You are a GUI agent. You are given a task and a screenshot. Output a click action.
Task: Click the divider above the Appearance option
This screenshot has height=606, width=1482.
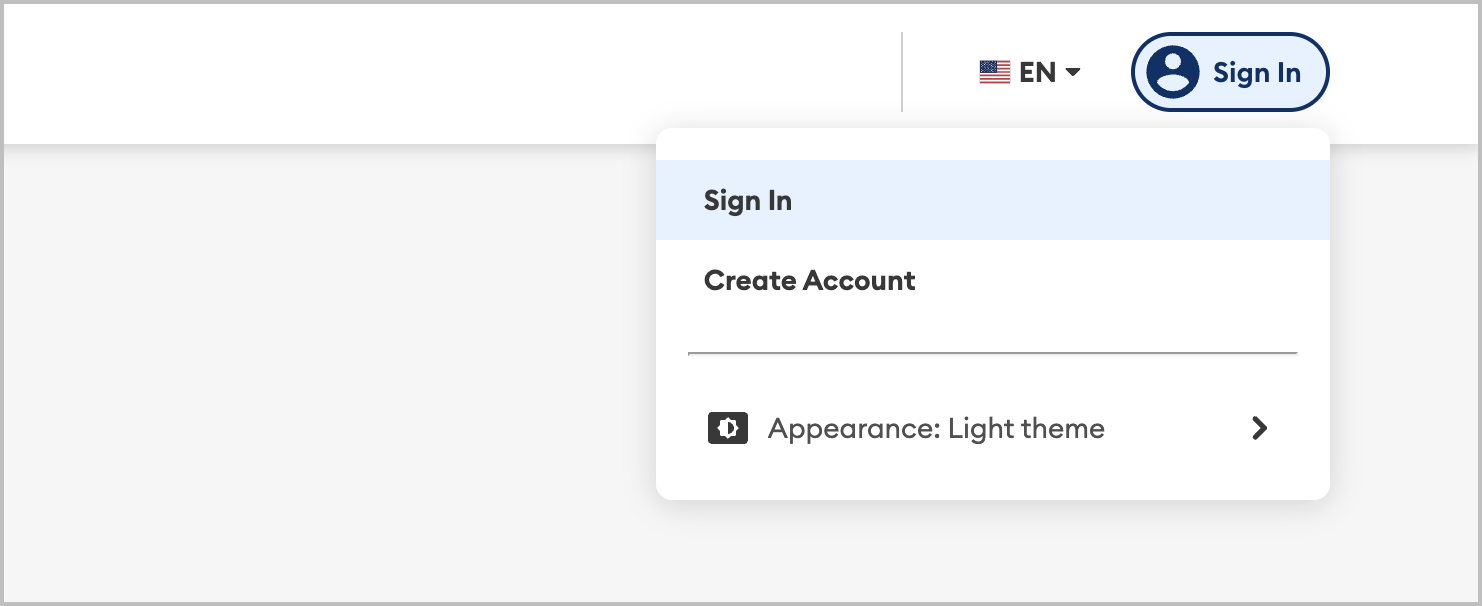(993, 353)
